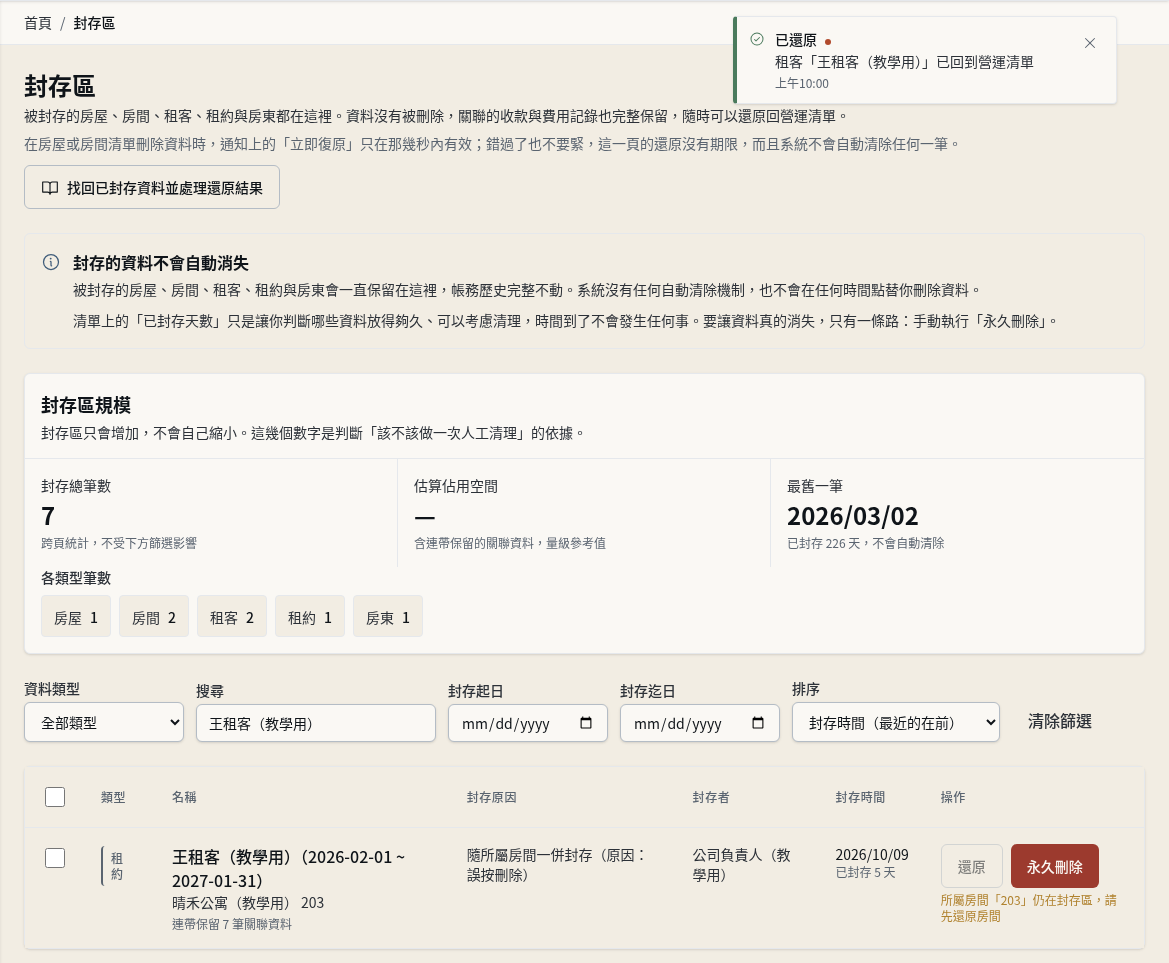The image size is (1169, 963).
Task: Go to 首頁 breadcrumb
Action: pyautogui.click(x=38, y=23)
